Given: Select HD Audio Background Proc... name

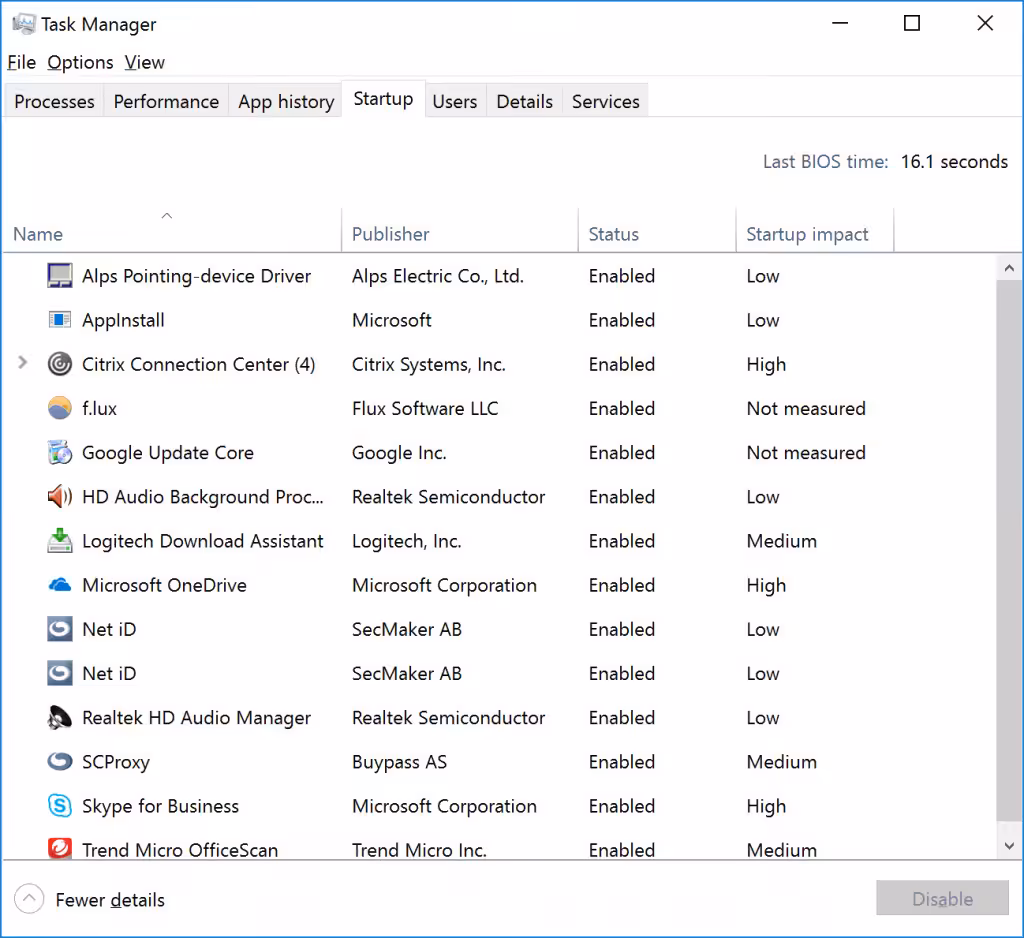Looking at the screenshot, I should [202, 496].
